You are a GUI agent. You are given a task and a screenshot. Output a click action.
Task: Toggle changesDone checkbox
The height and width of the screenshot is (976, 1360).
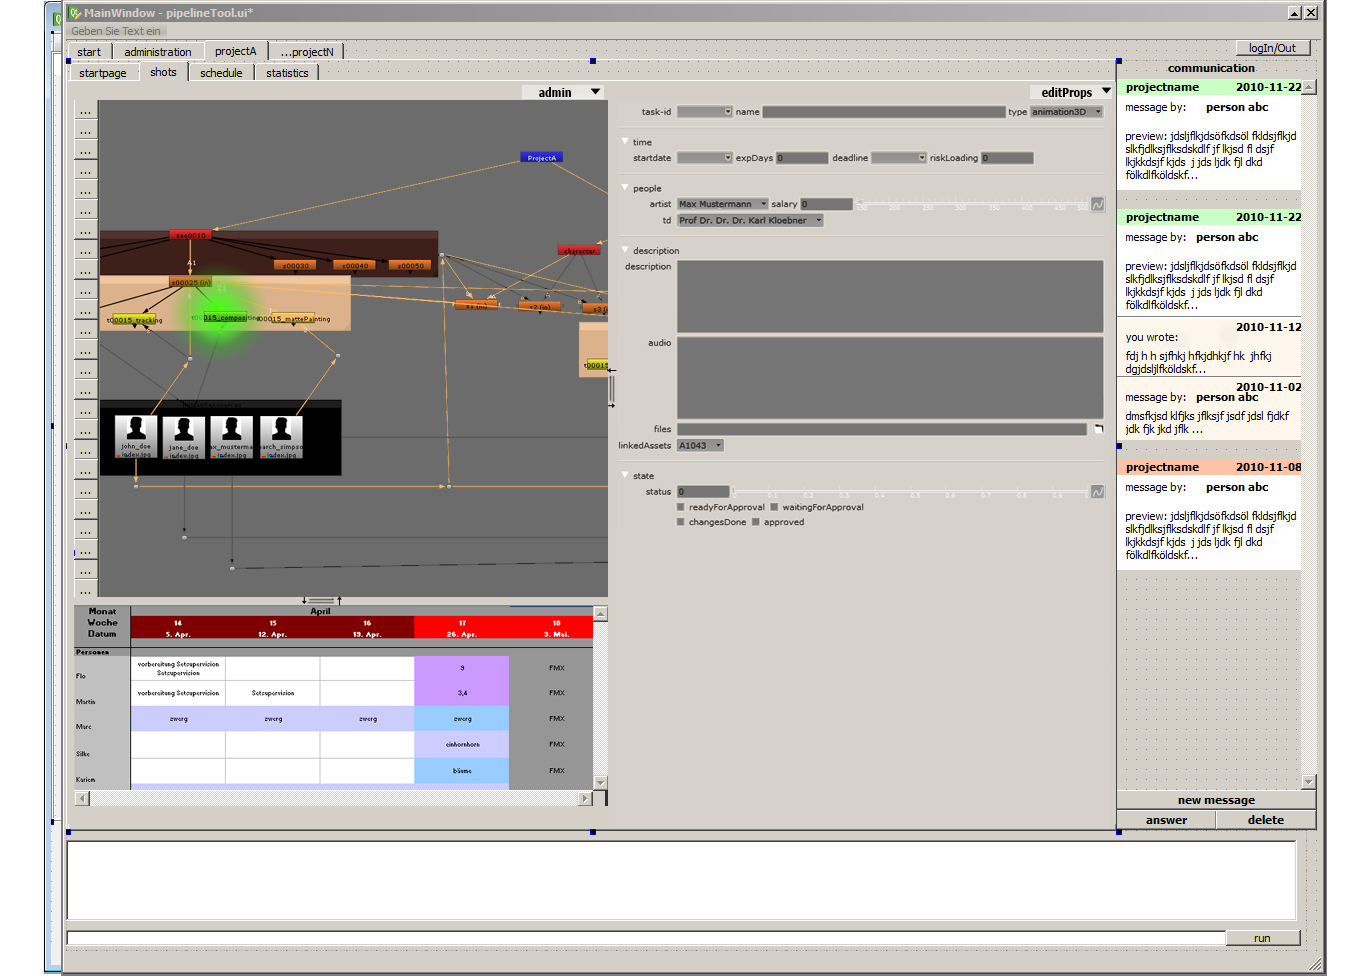pyautogui.click(x=681, y=522)
